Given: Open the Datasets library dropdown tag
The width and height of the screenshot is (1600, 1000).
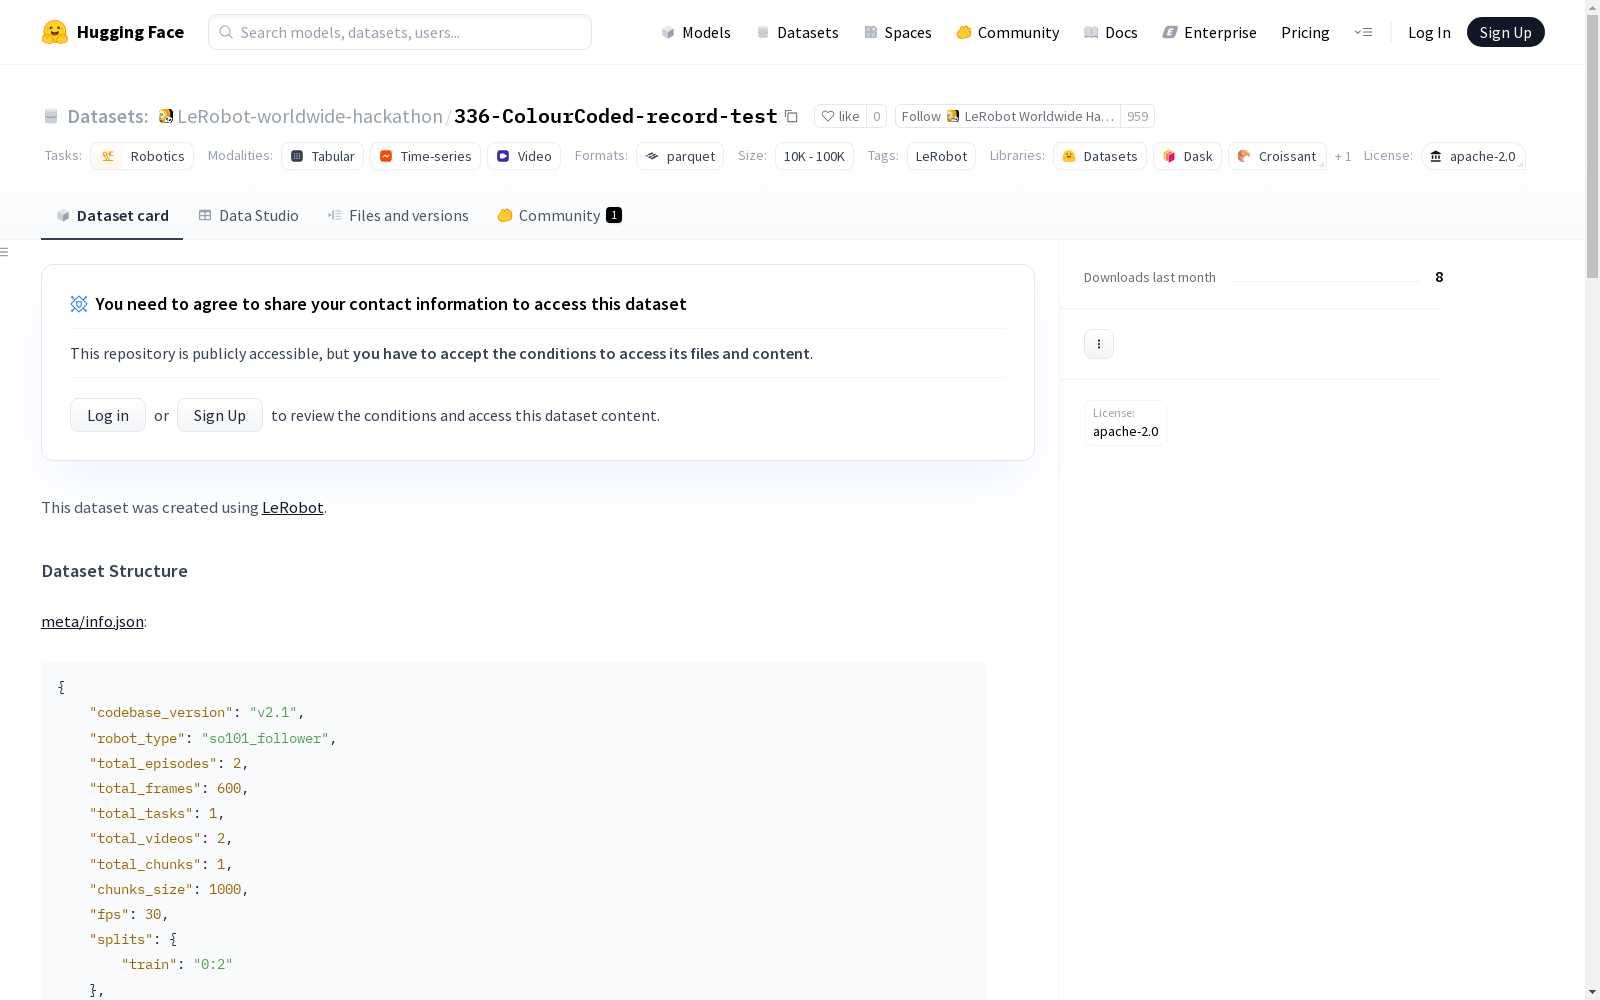Looking at the screenshot, I should (x=1100, y=156).
